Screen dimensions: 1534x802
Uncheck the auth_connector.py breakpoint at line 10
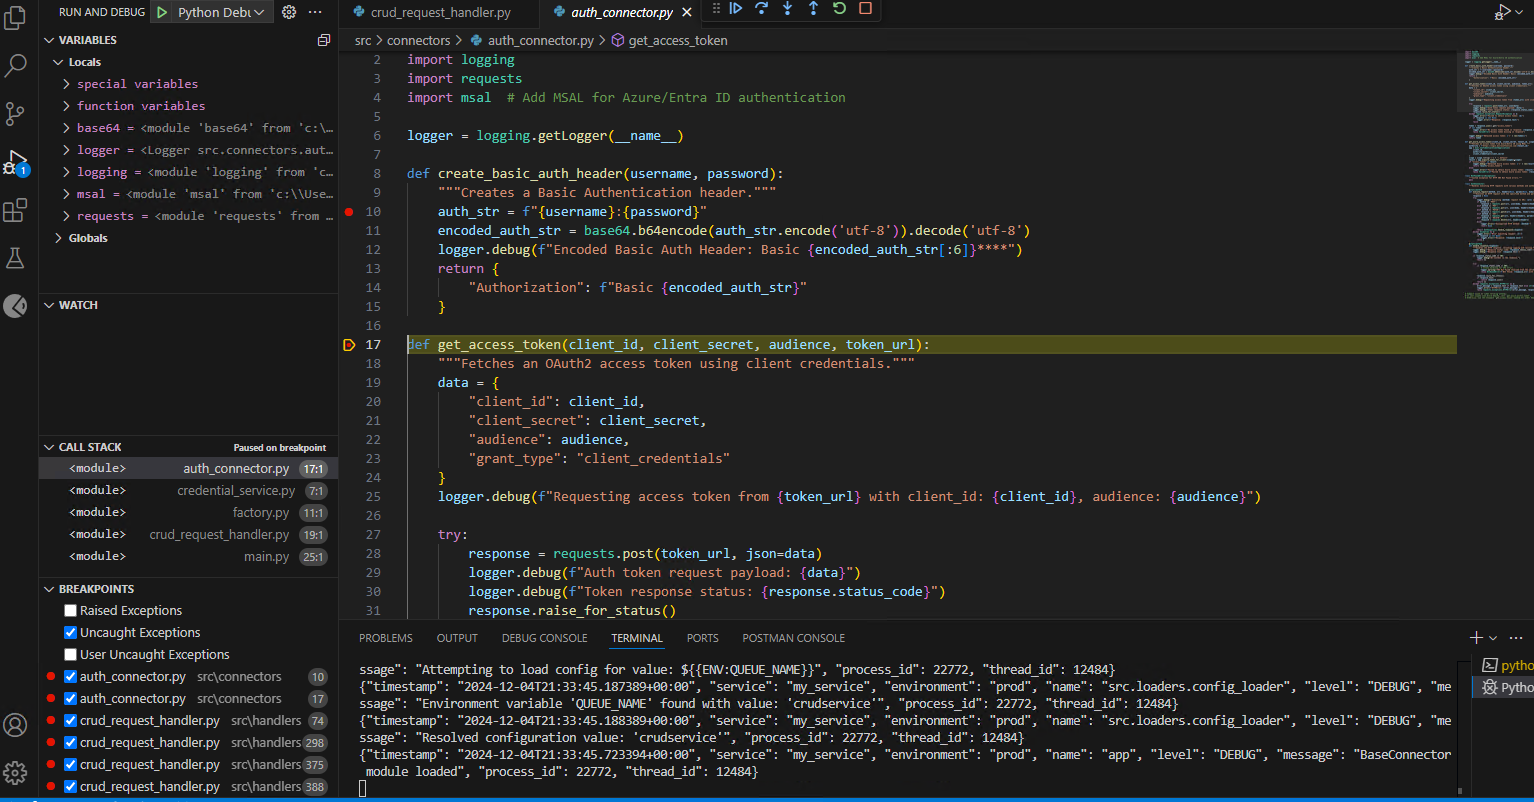coord(70,676)
